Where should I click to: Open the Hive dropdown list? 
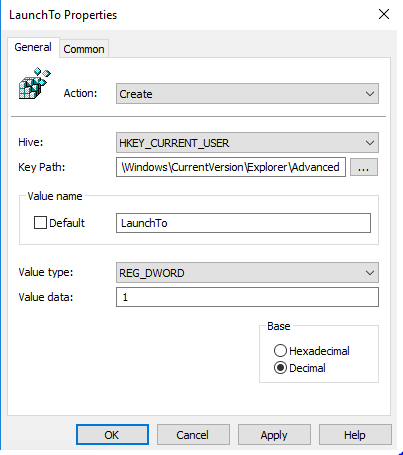pyautogui.click(x=247, y=143)
